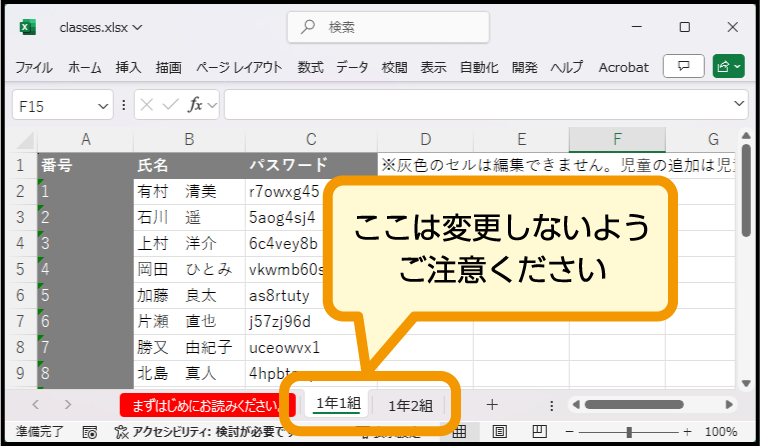Click the vertical scrollbar down arrow
This screenshot has width=760, height=448.
click(x=747, y=383)
